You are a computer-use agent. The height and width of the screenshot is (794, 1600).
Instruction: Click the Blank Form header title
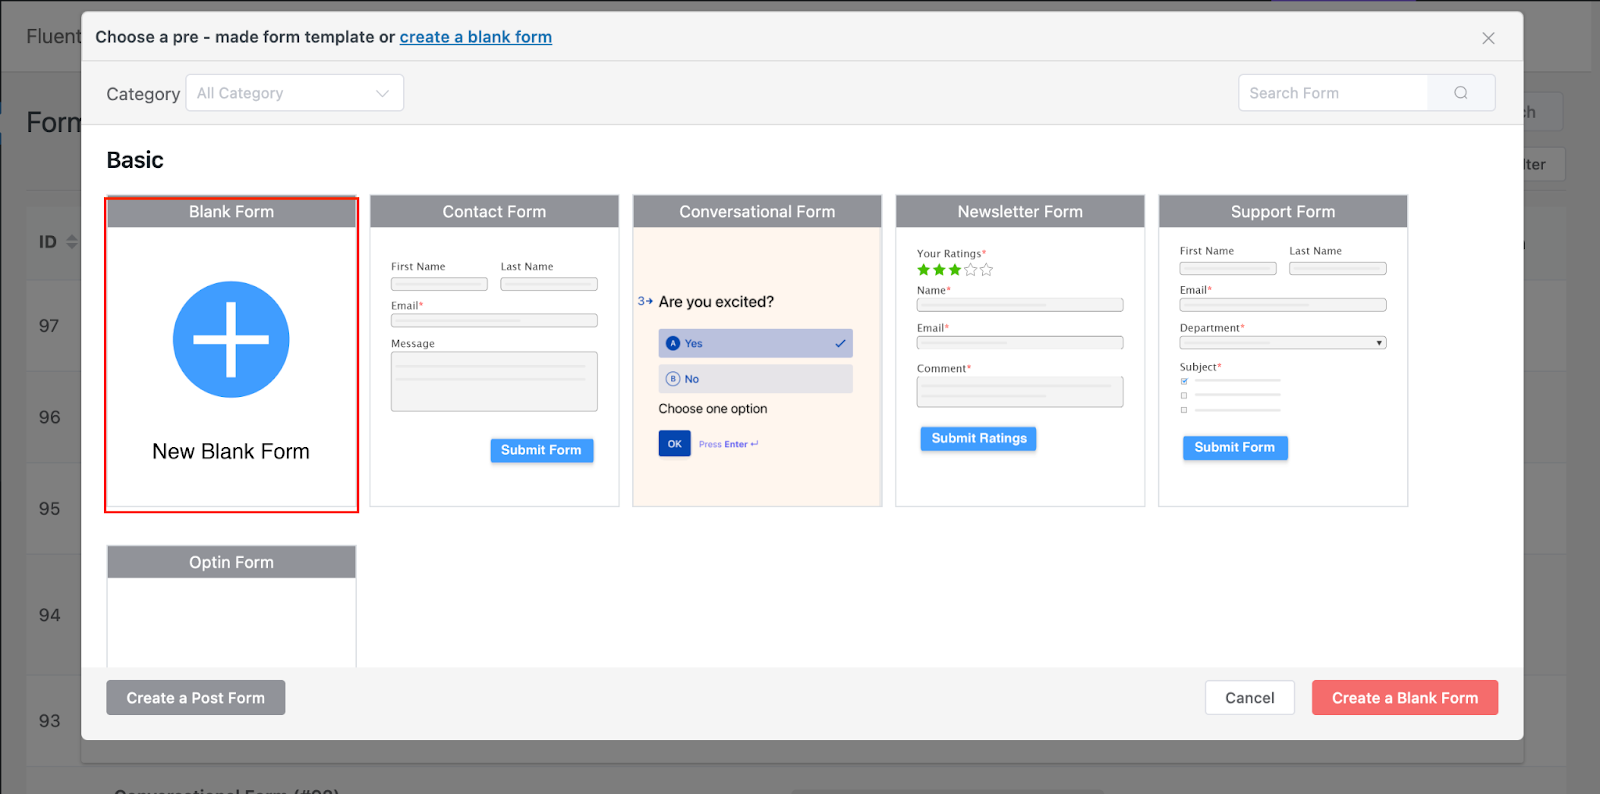click(x=231, y=212)
